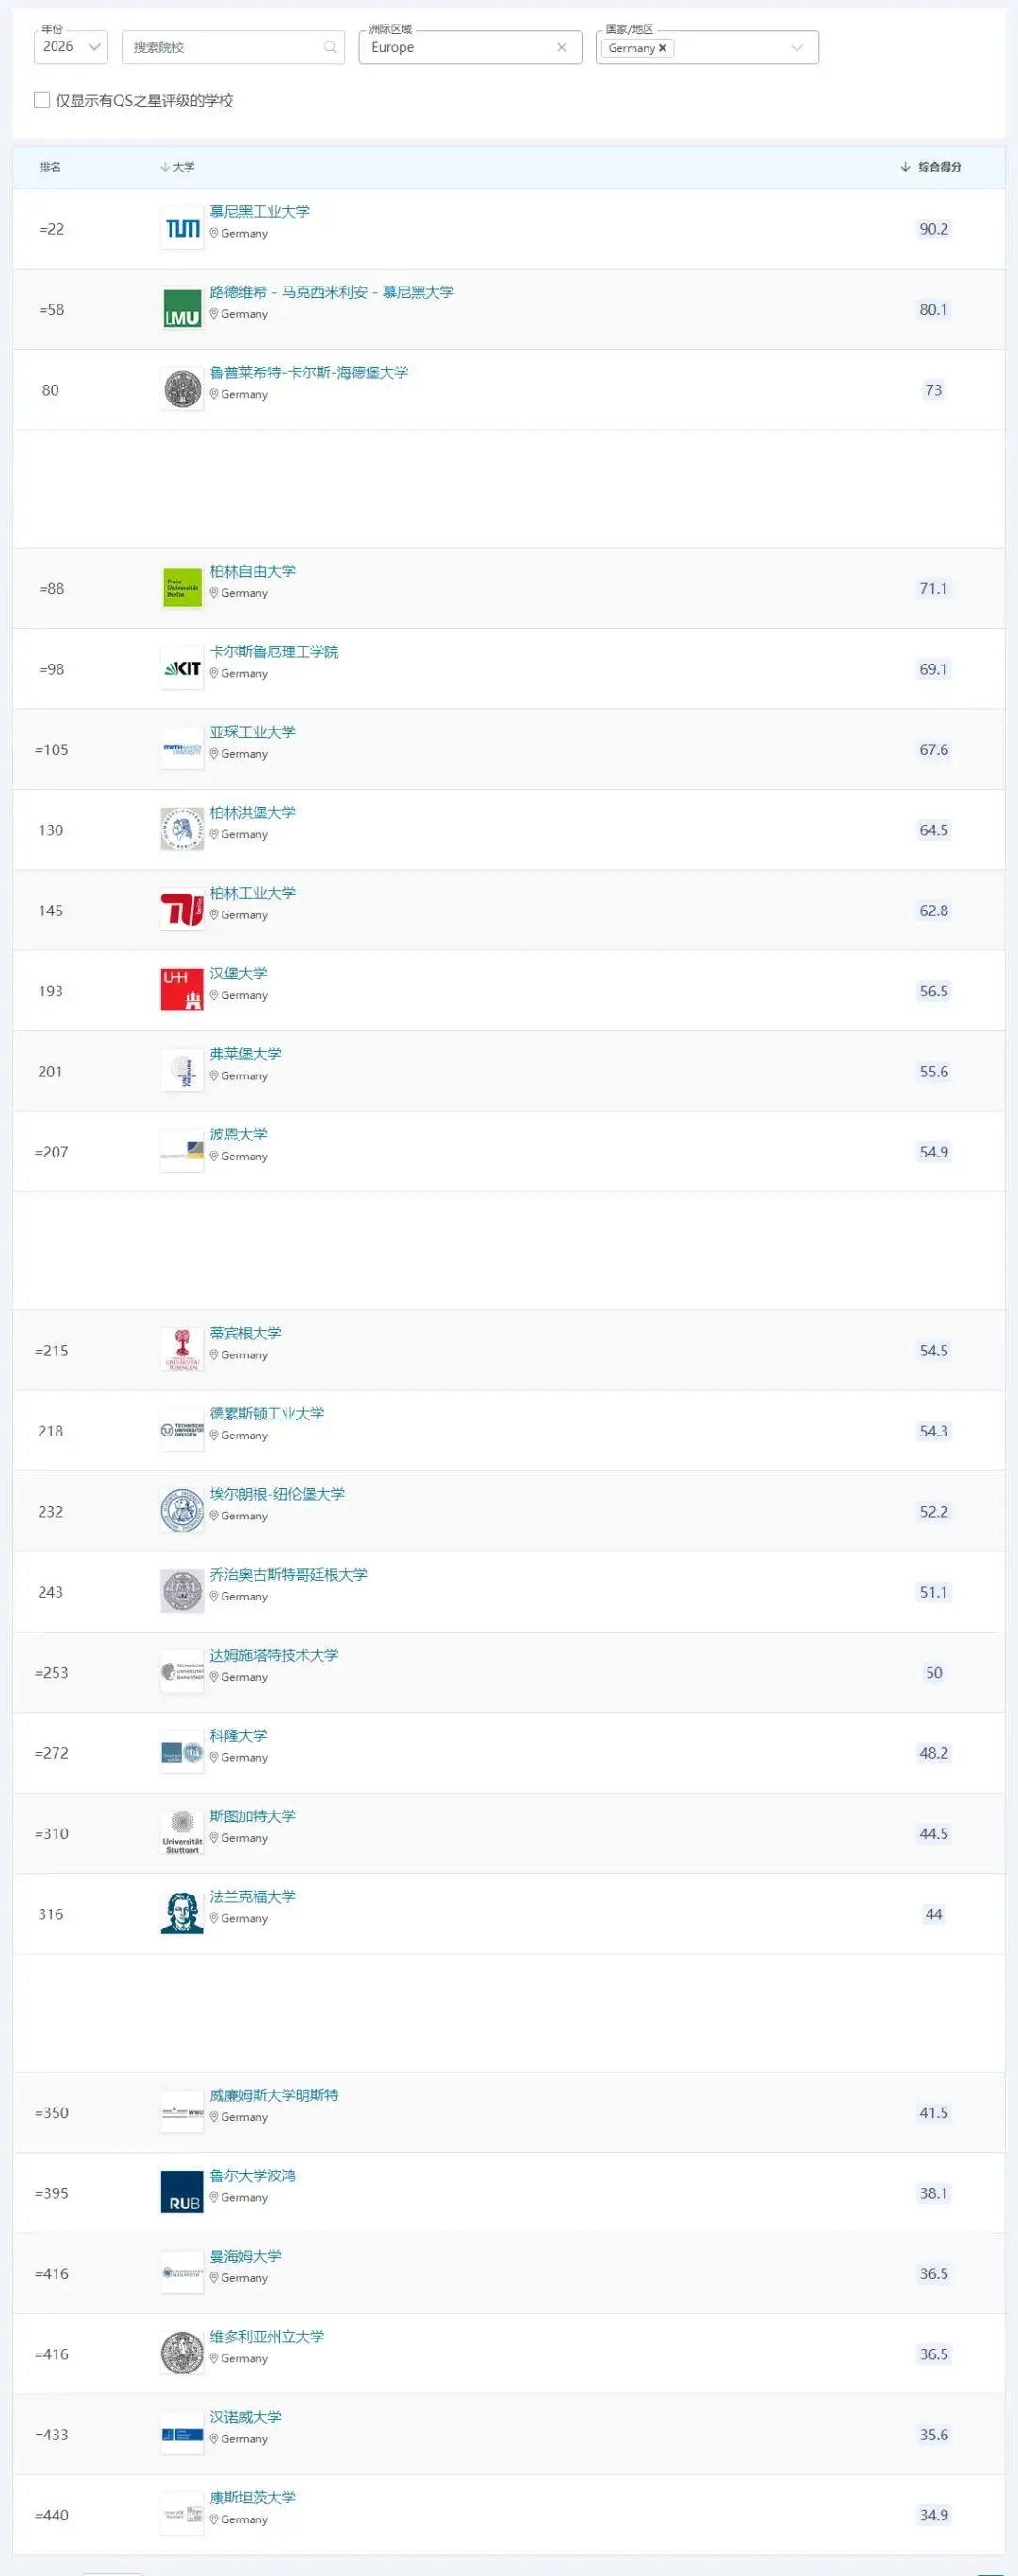1018x2576 pixels.
Task: Click the 搜索院校 search field
Action: [x=225, y=47]
